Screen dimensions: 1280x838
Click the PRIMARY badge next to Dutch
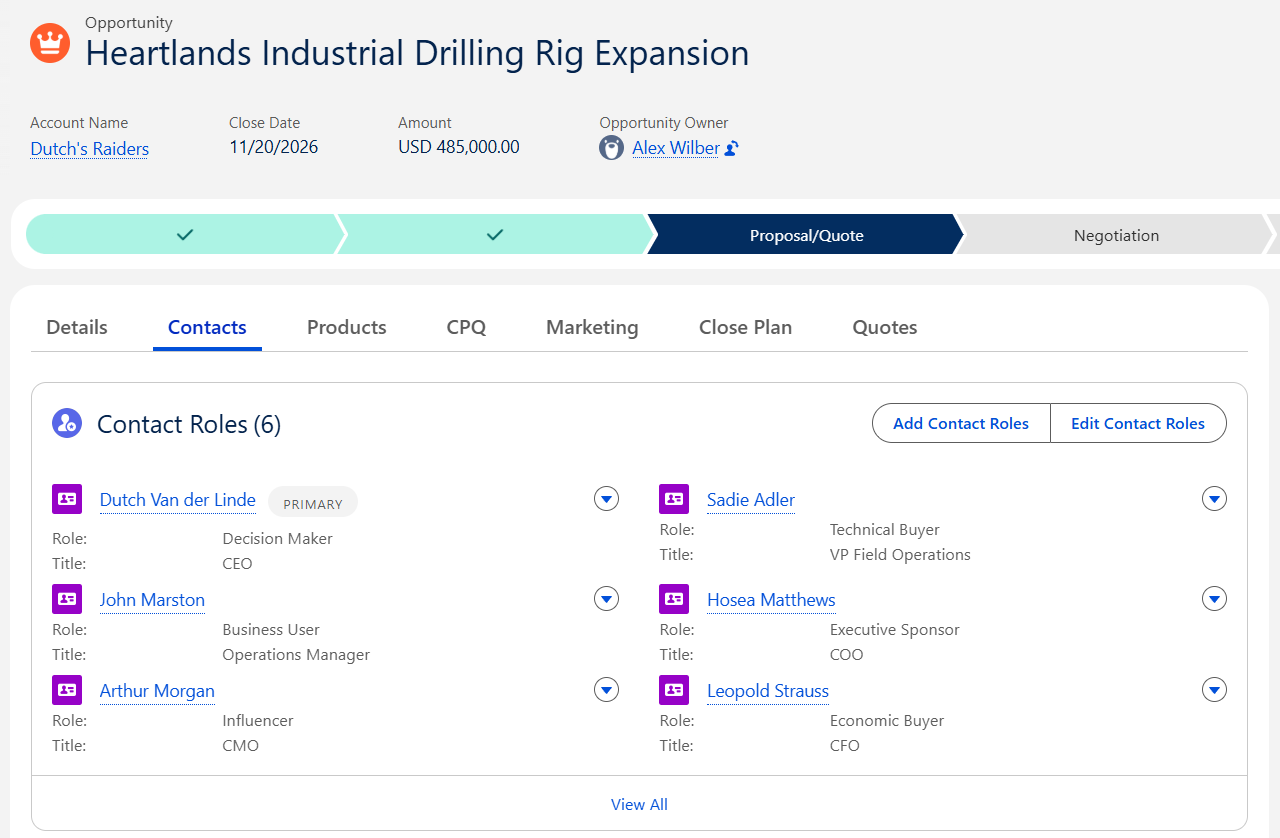(313, 502)
